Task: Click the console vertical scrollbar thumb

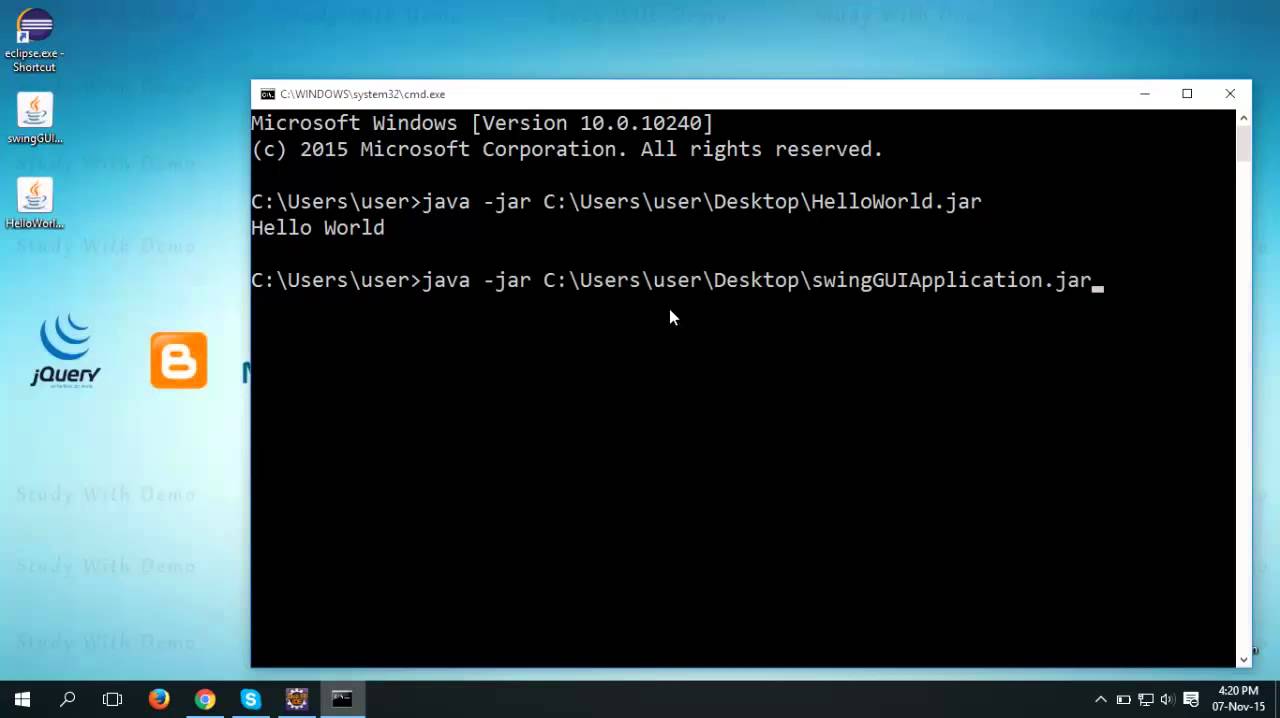Action: 1244,144
